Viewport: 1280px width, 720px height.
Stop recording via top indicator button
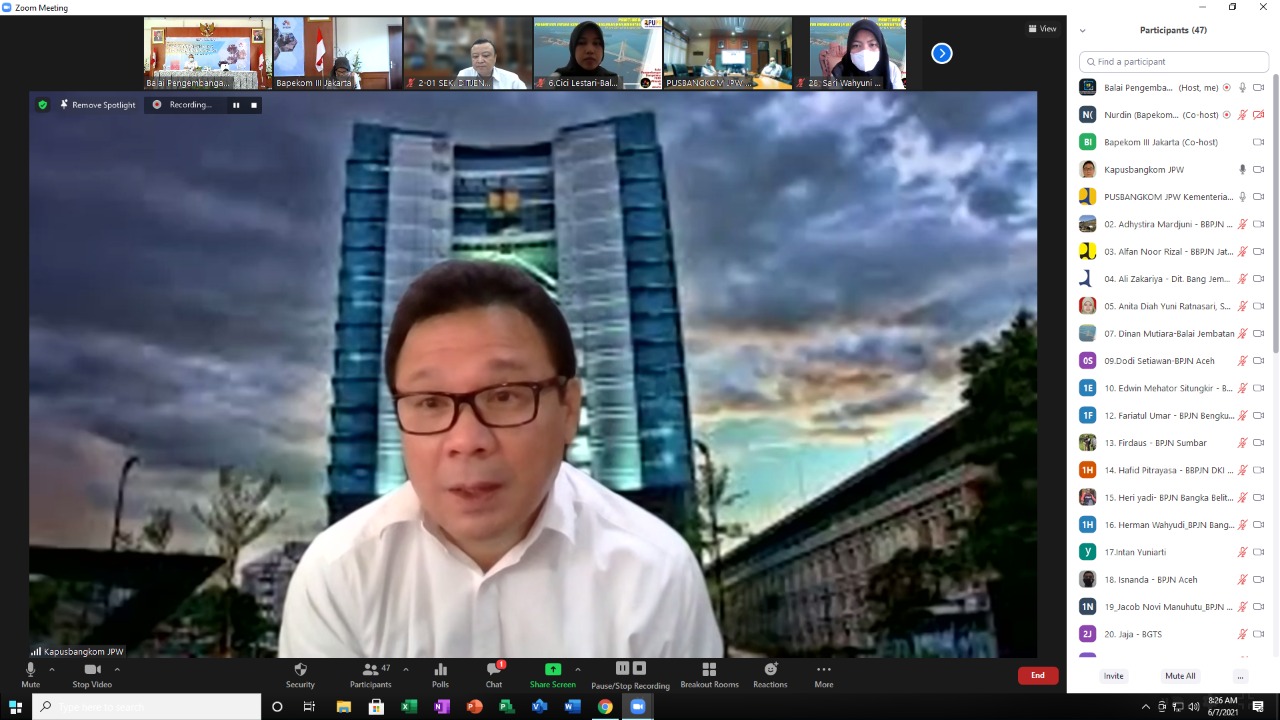coord(254,105)
